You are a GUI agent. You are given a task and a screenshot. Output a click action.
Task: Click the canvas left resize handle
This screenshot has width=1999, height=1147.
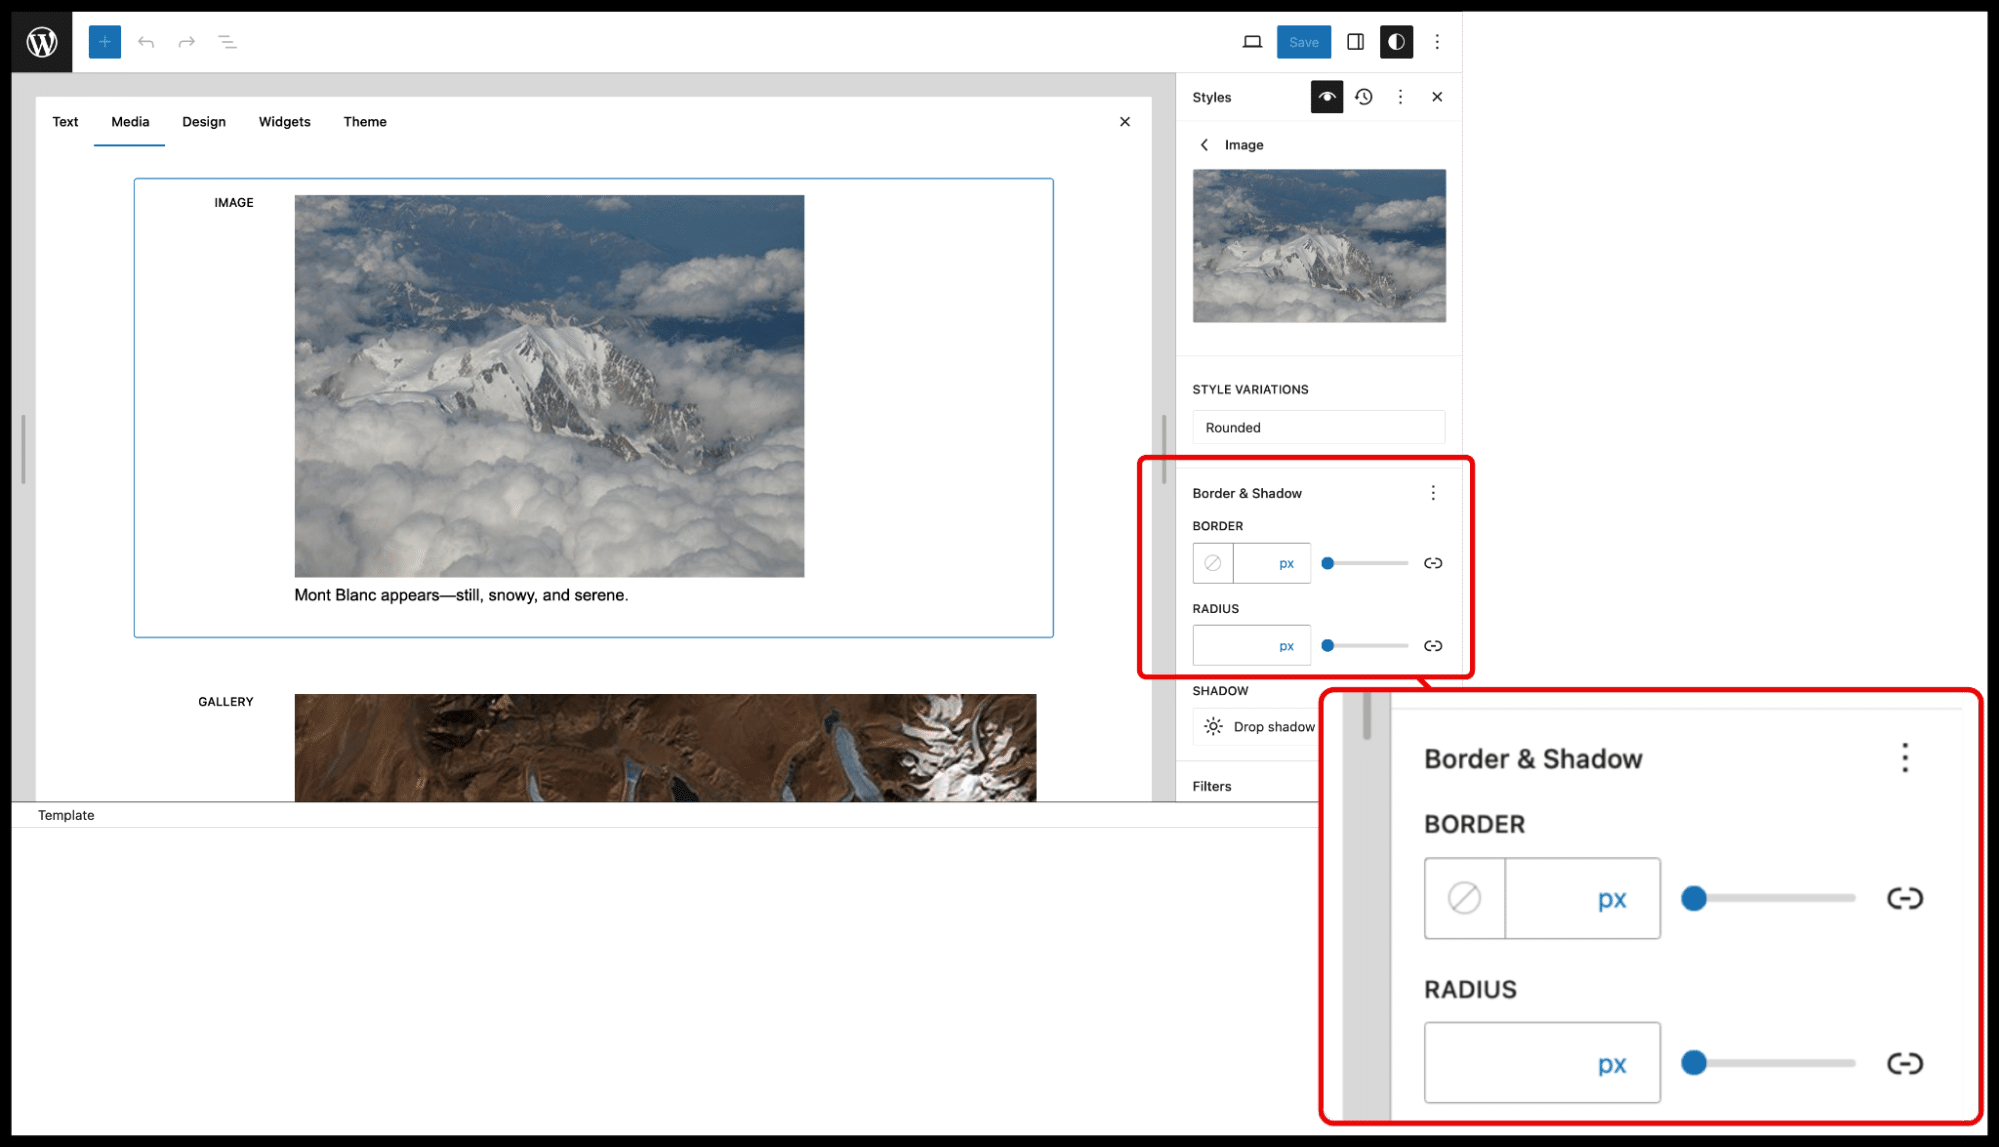click(x=23, y=449)
